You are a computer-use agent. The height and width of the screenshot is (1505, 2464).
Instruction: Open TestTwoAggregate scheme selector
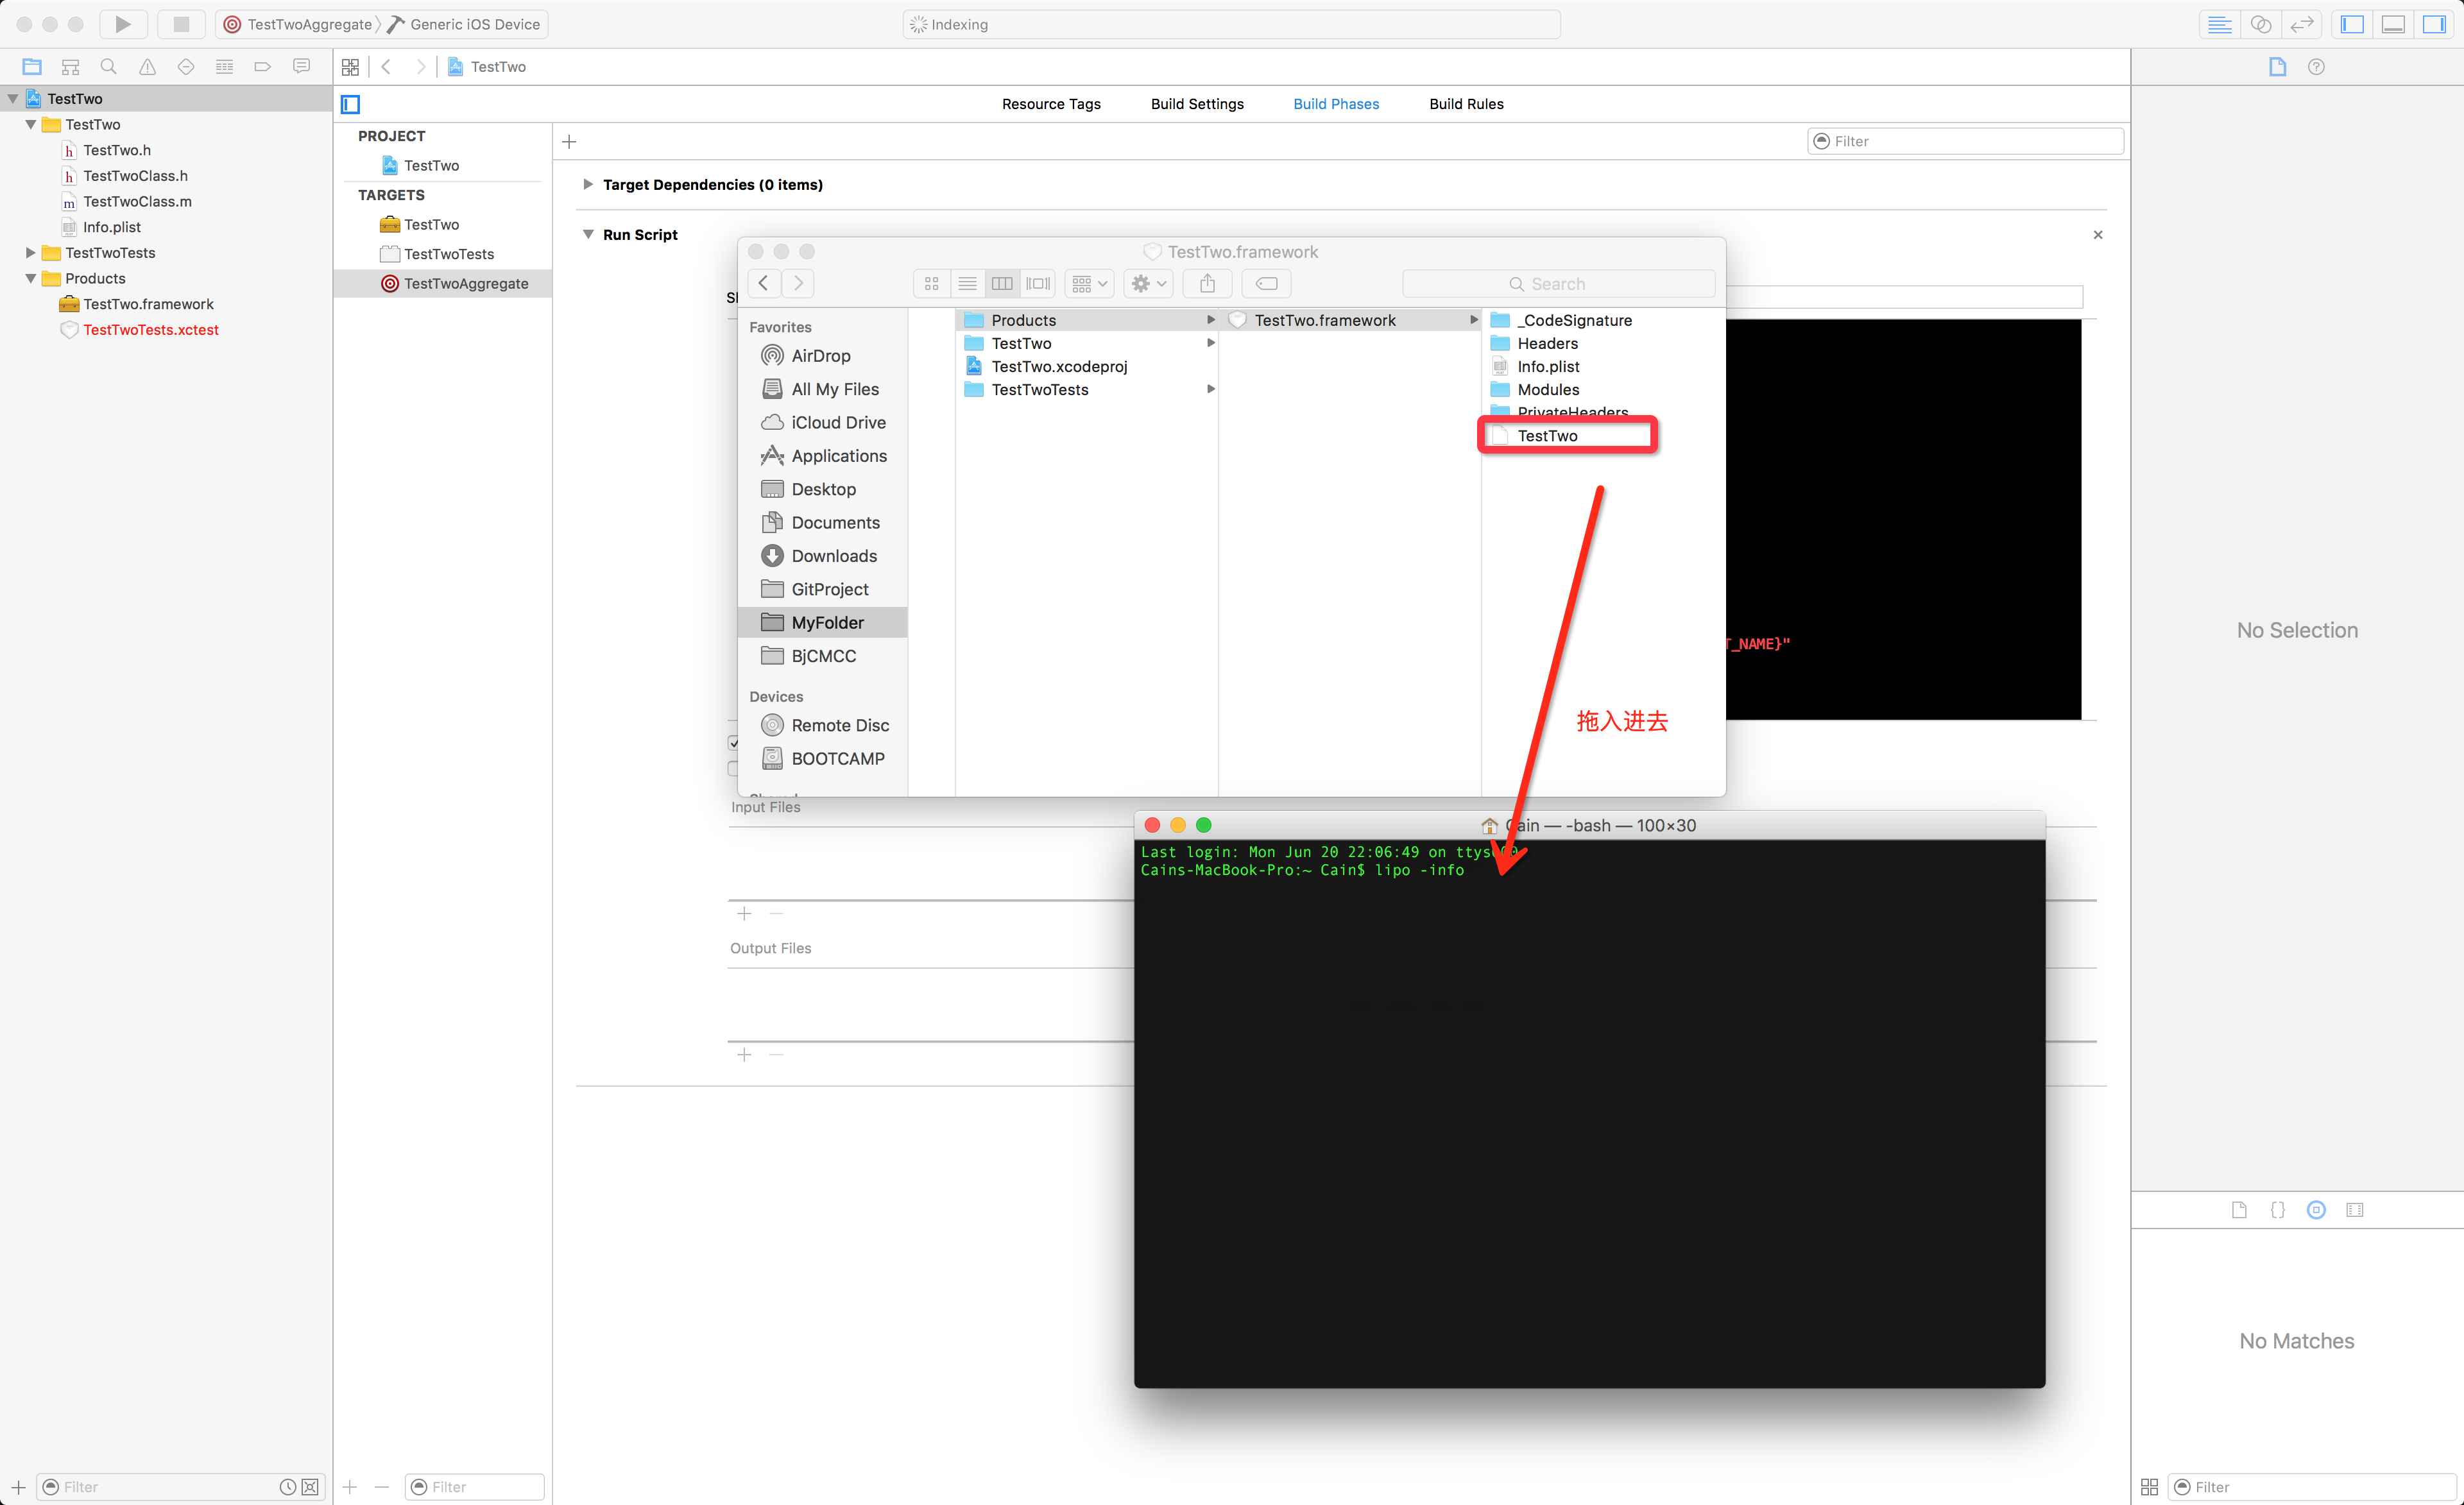coord(298,24)
